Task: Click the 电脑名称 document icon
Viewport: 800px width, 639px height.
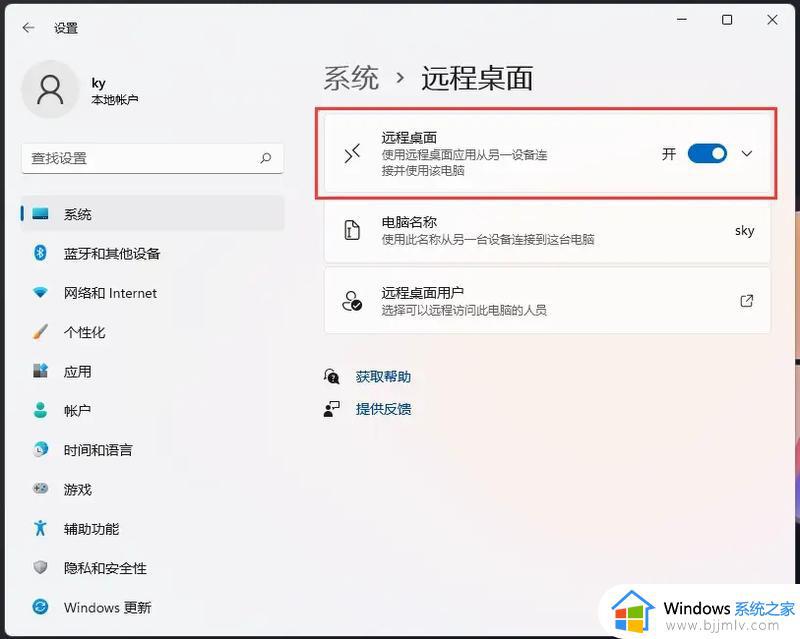Action: pos(352,230)
